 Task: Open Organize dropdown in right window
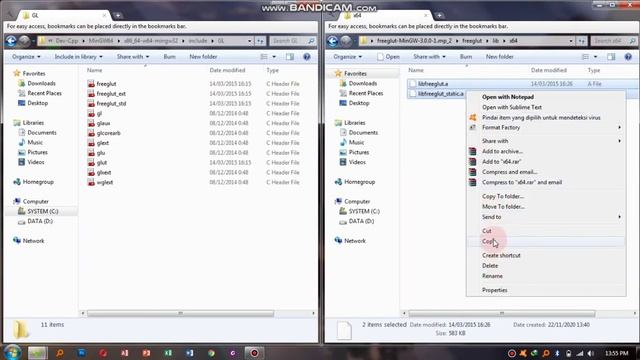[x=347, y=57]
